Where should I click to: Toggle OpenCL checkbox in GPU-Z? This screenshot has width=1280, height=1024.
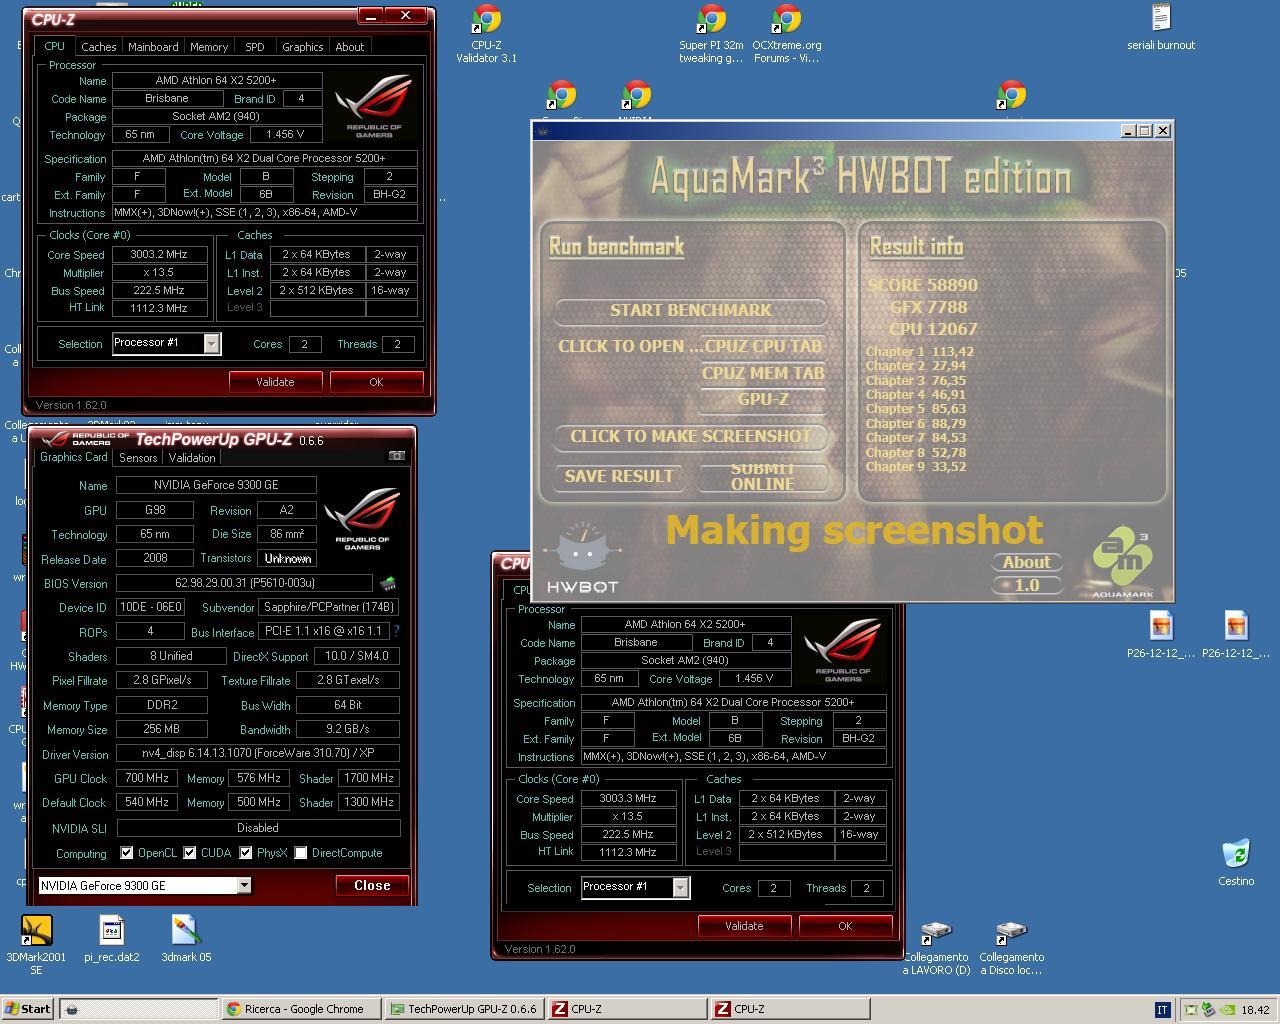[127, 853]
